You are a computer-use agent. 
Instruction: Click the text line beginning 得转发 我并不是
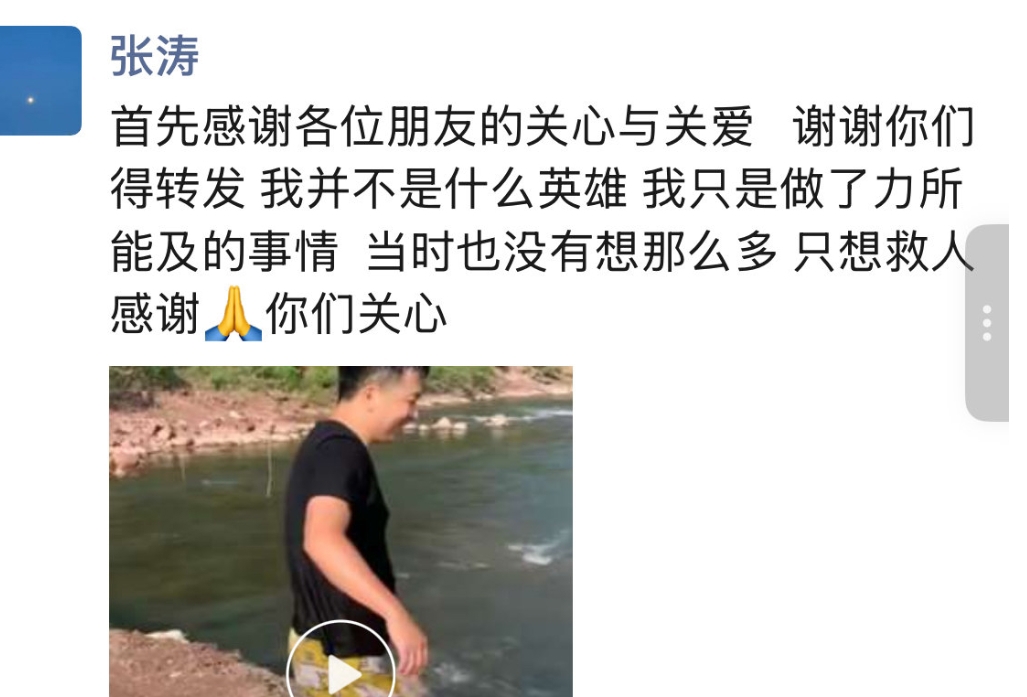click(537, 189)
